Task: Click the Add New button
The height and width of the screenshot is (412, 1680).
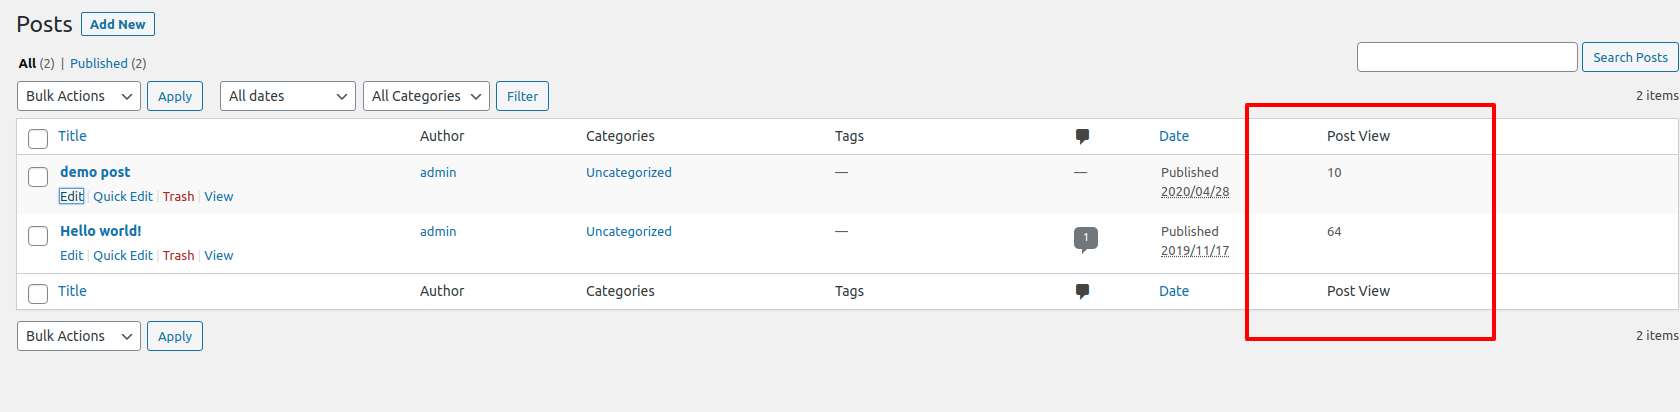Action: (118, 24)
